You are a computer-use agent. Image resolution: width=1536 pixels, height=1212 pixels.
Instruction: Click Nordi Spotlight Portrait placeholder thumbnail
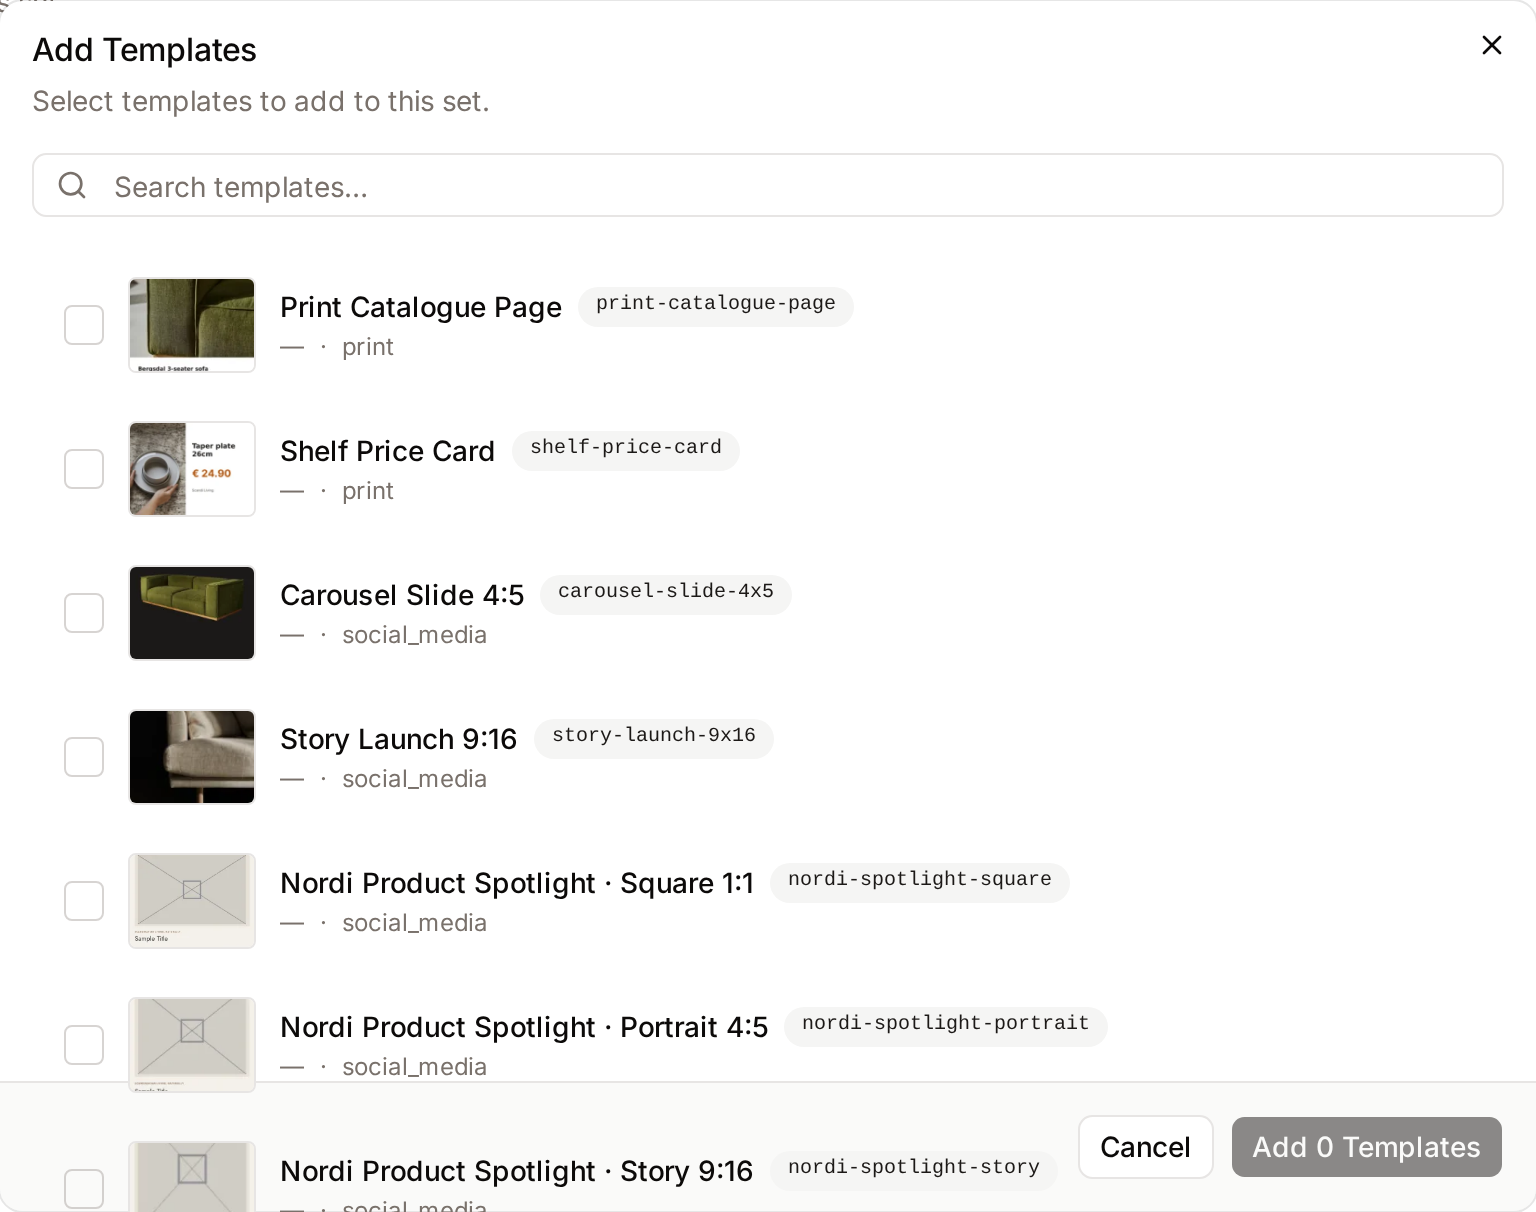point(192,1045)
